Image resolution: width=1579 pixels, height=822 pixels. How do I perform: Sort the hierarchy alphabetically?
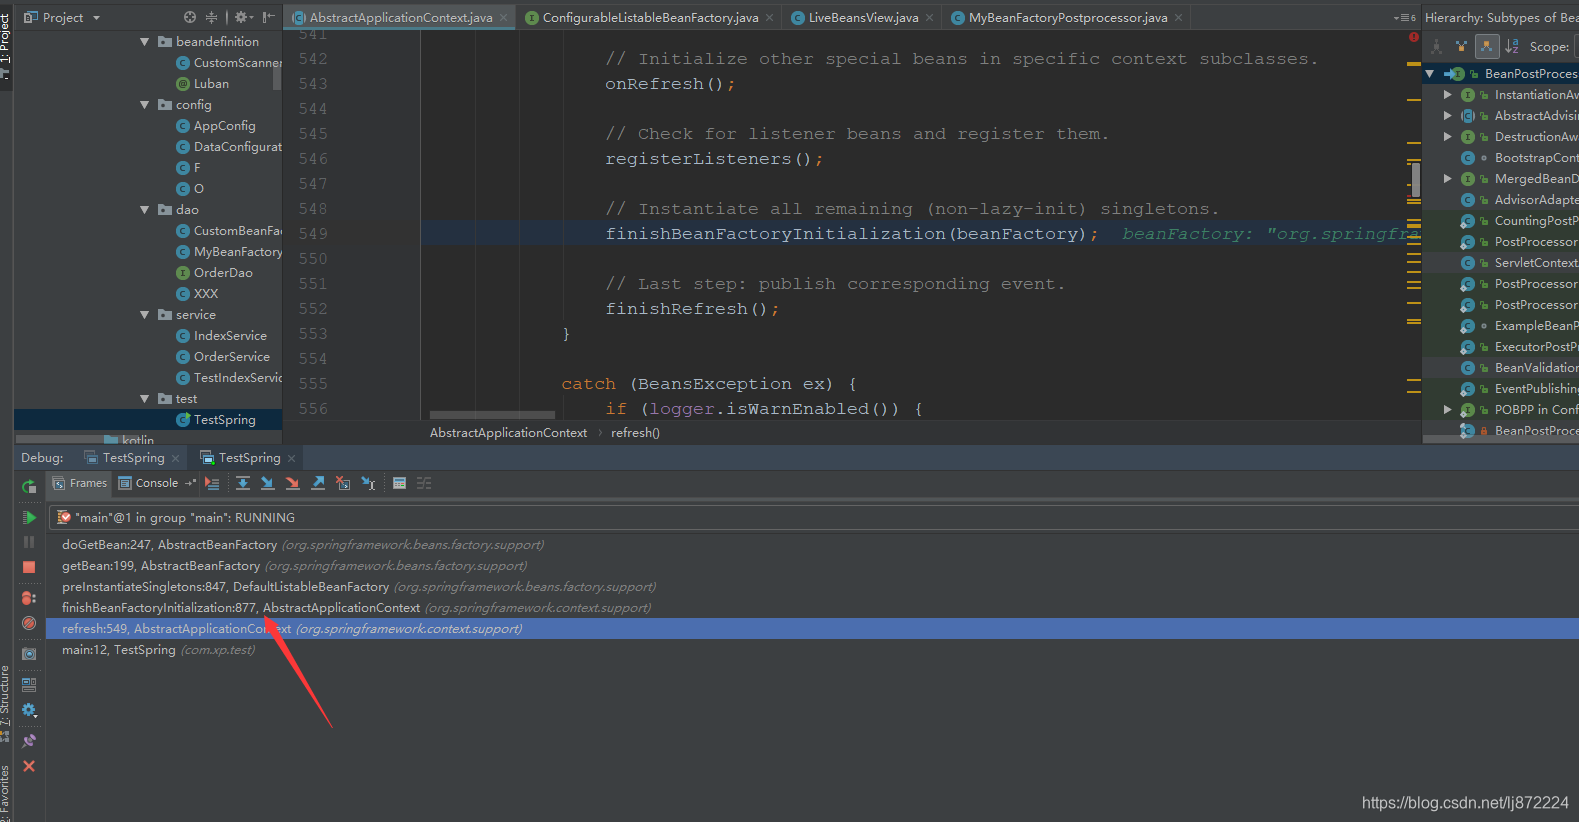(1512, 46)
